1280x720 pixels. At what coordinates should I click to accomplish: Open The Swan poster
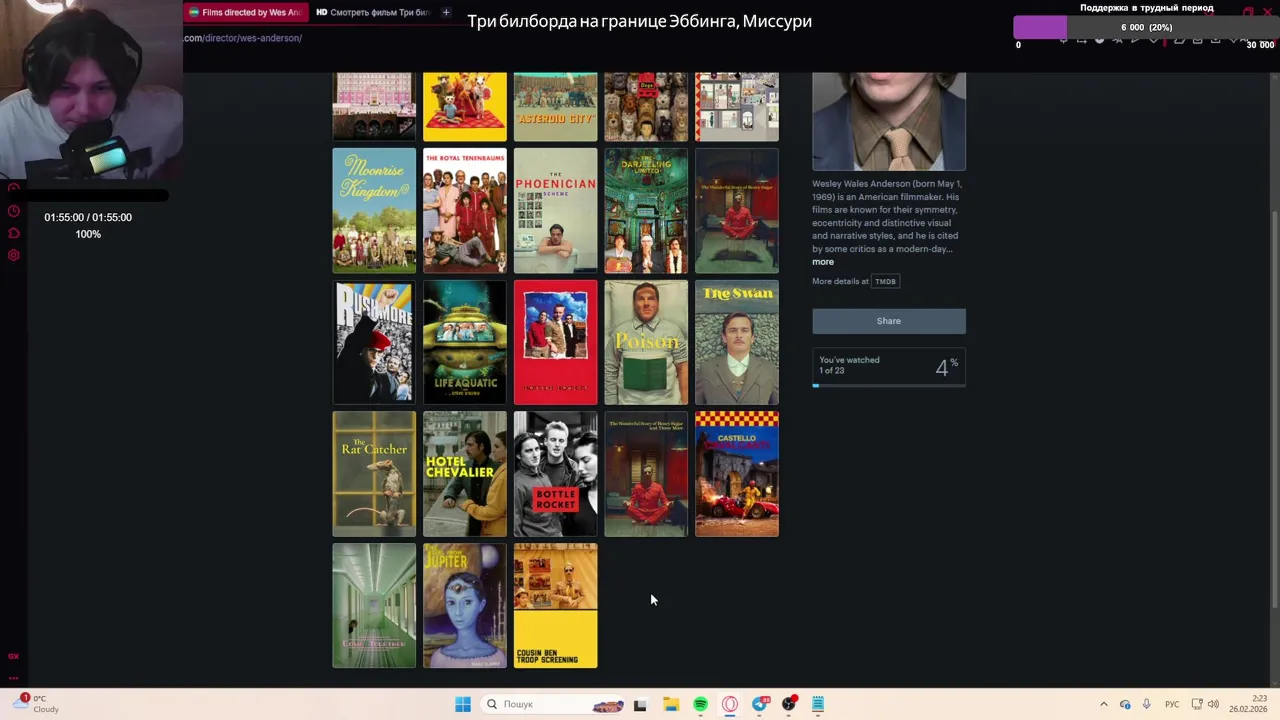click(737, 342)
